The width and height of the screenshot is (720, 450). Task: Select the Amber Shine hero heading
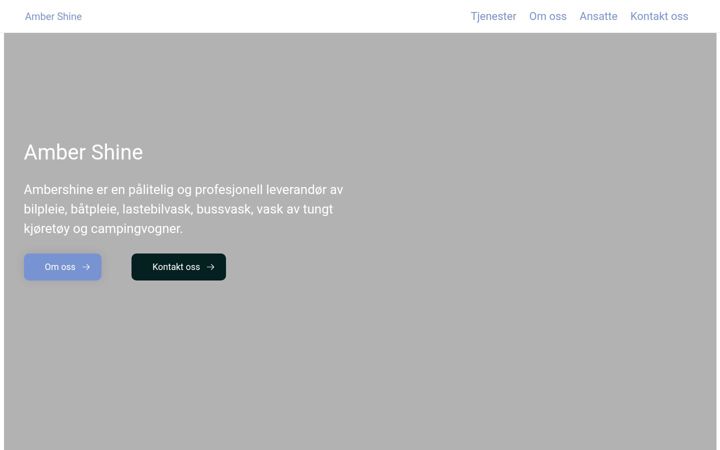pyautogui.click(x=83, y=152)
